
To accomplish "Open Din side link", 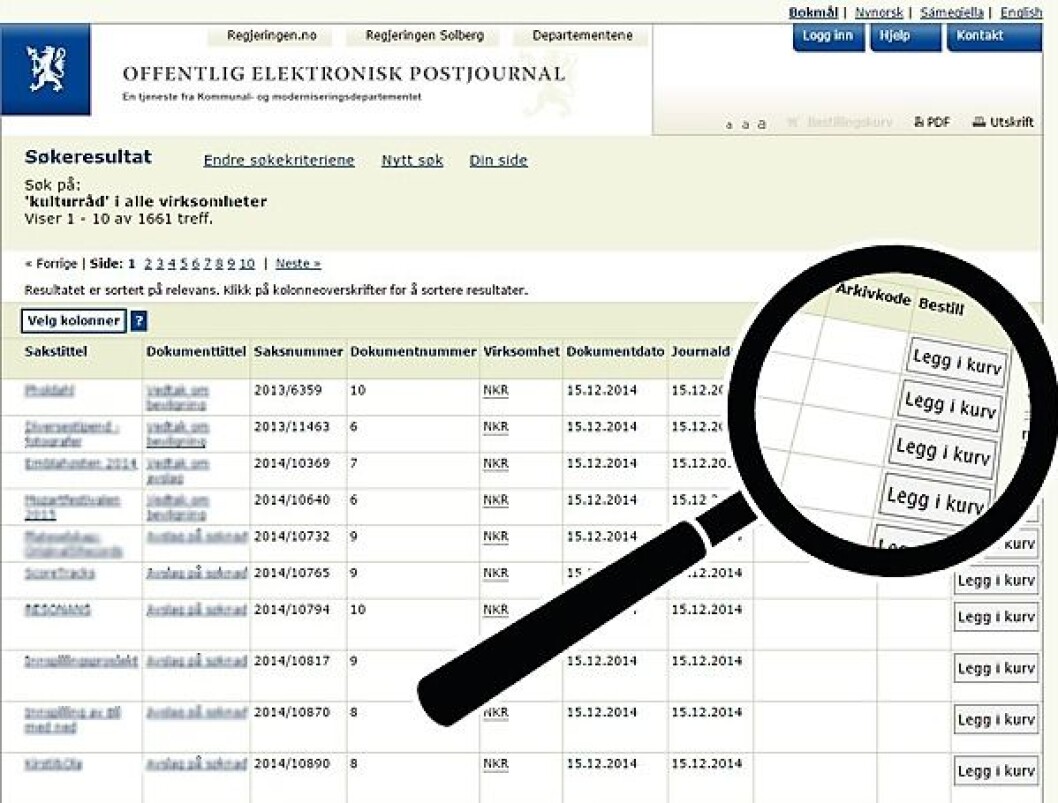I will pyautogui.click(x=499, y=161).
